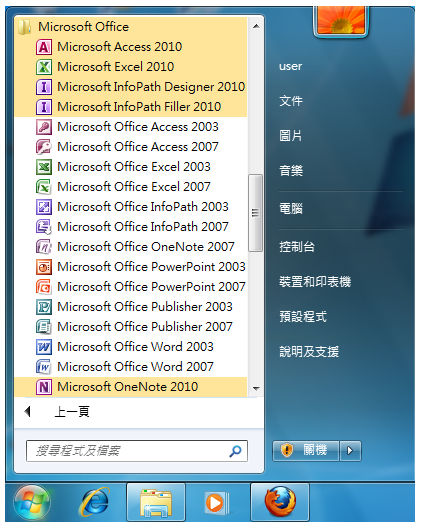Click the Office Access 2007 icon

(44, 147)
